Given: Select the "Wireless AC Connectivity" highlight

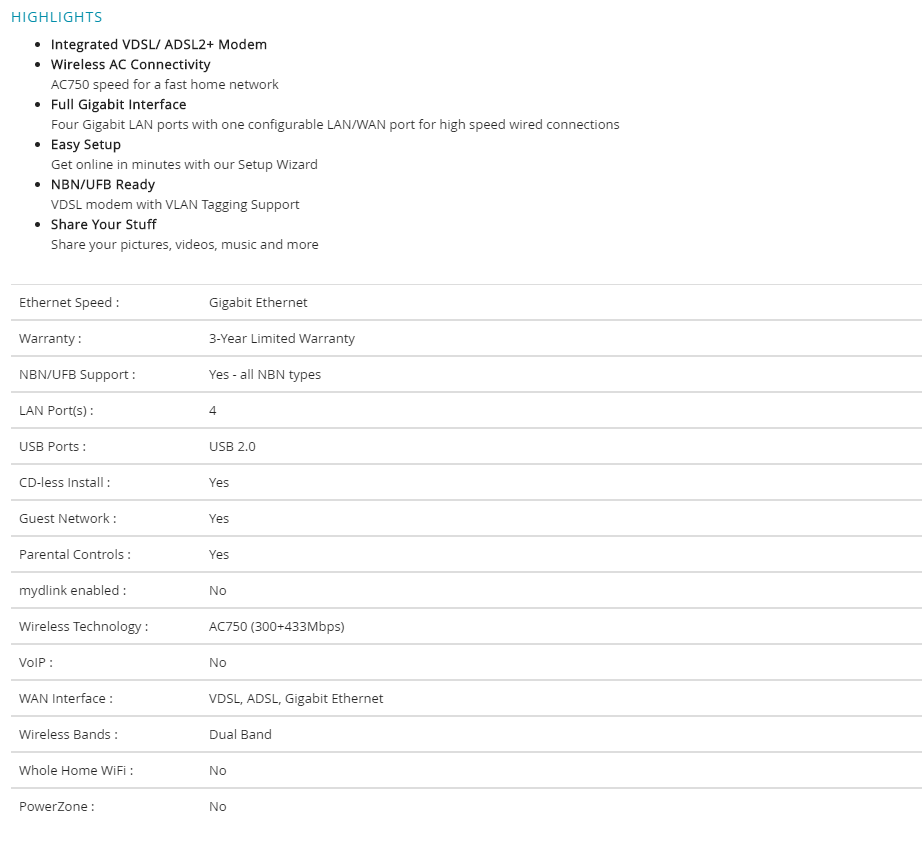Looking at the screenshot, I should tap(131, 64).
